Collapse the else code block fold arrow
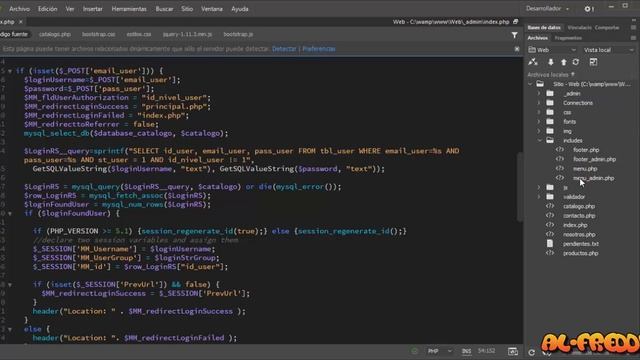This screenshot has width=640, height=360. 10,329
